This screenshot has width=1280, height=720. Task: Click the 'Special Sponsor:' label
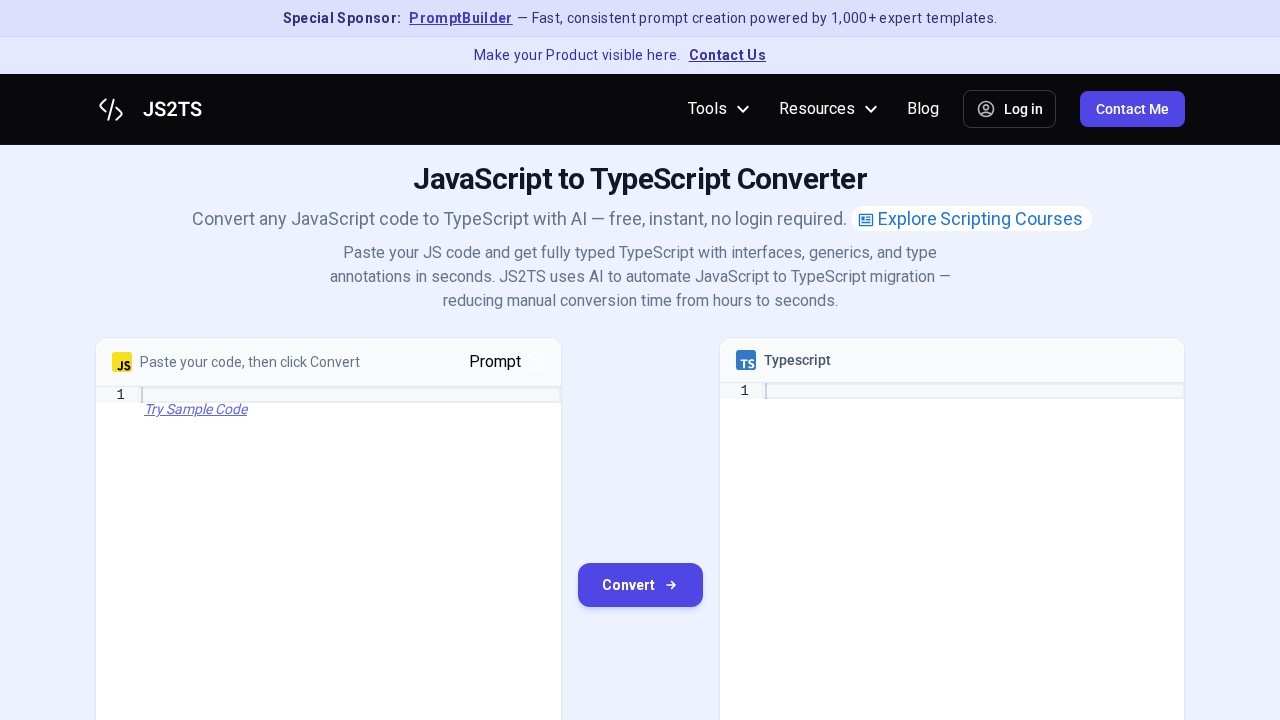click(342, 18)
